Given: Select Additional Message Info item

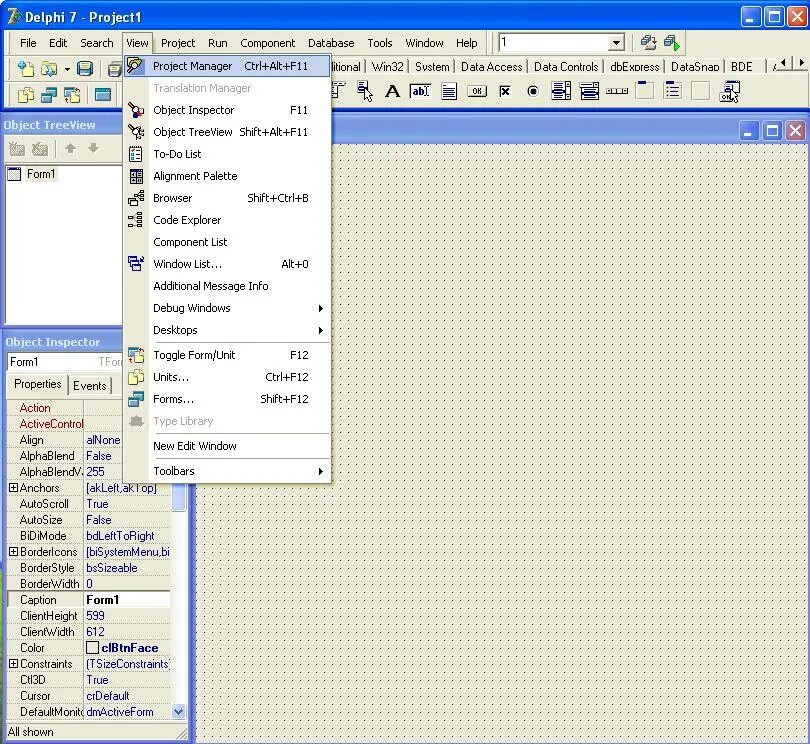Looking at the screenshot, I should pyautogui.click(x=227, y=286).
